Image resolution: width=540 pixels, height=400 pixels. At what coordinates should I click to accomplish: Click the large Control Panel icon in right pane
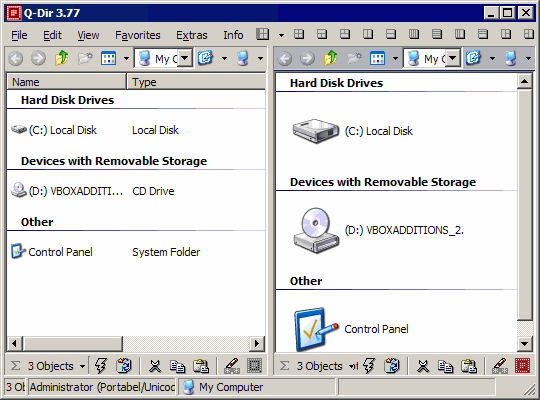click(x=315, y=329)
